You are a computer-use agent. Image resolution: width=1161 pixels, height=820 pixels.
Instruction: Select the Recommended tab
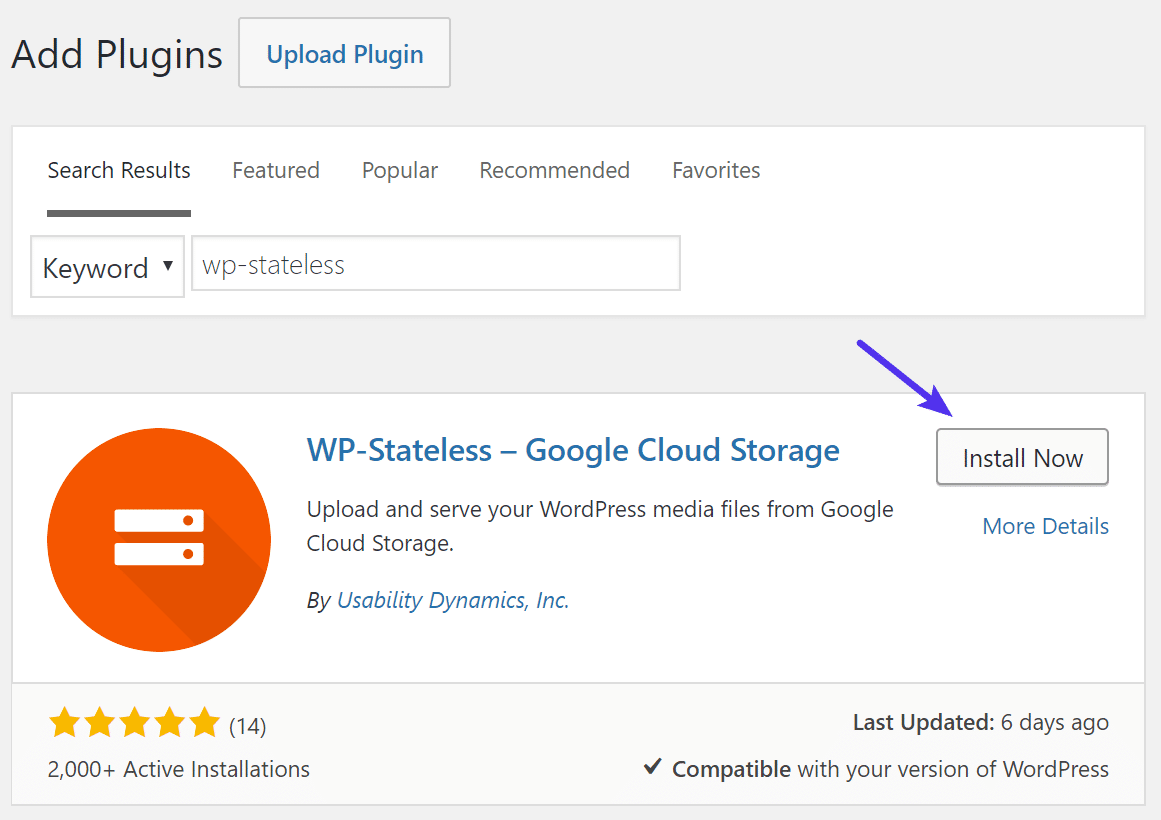[x=554, y=170]
